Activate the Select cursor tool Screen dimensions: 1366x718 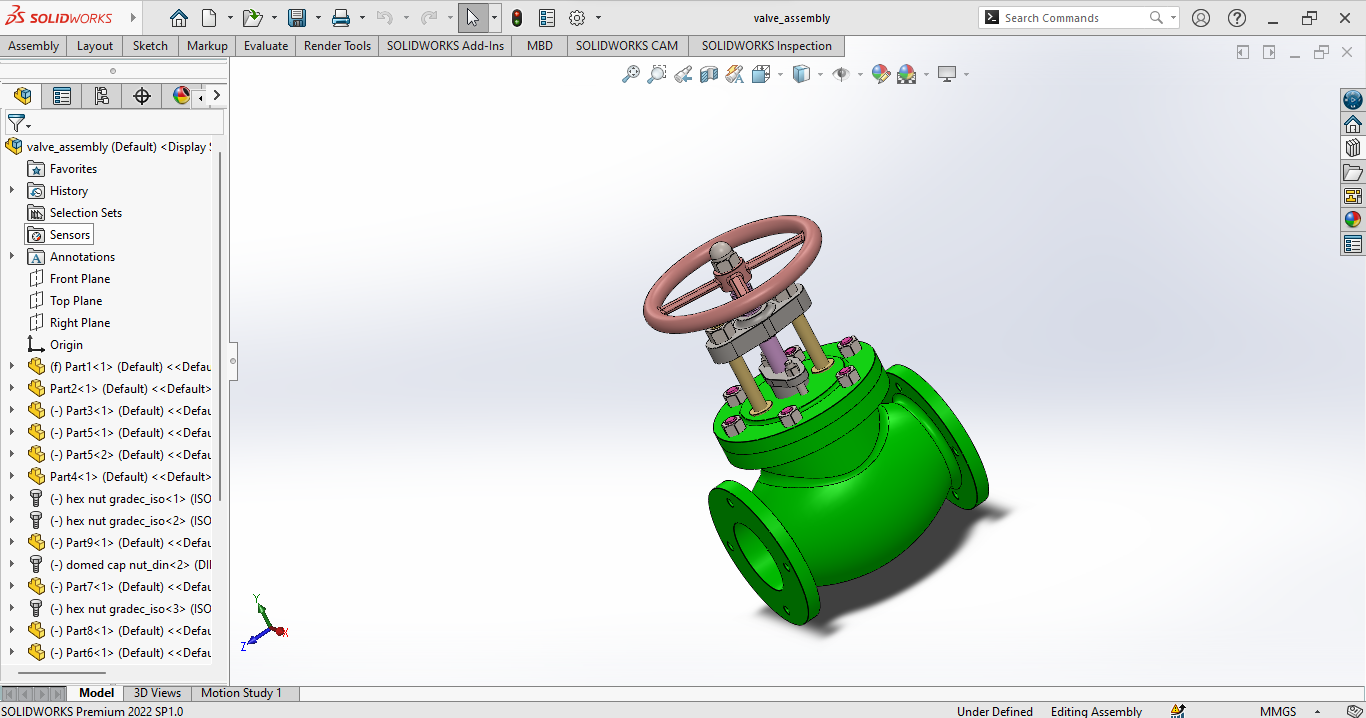coord(473,18)
